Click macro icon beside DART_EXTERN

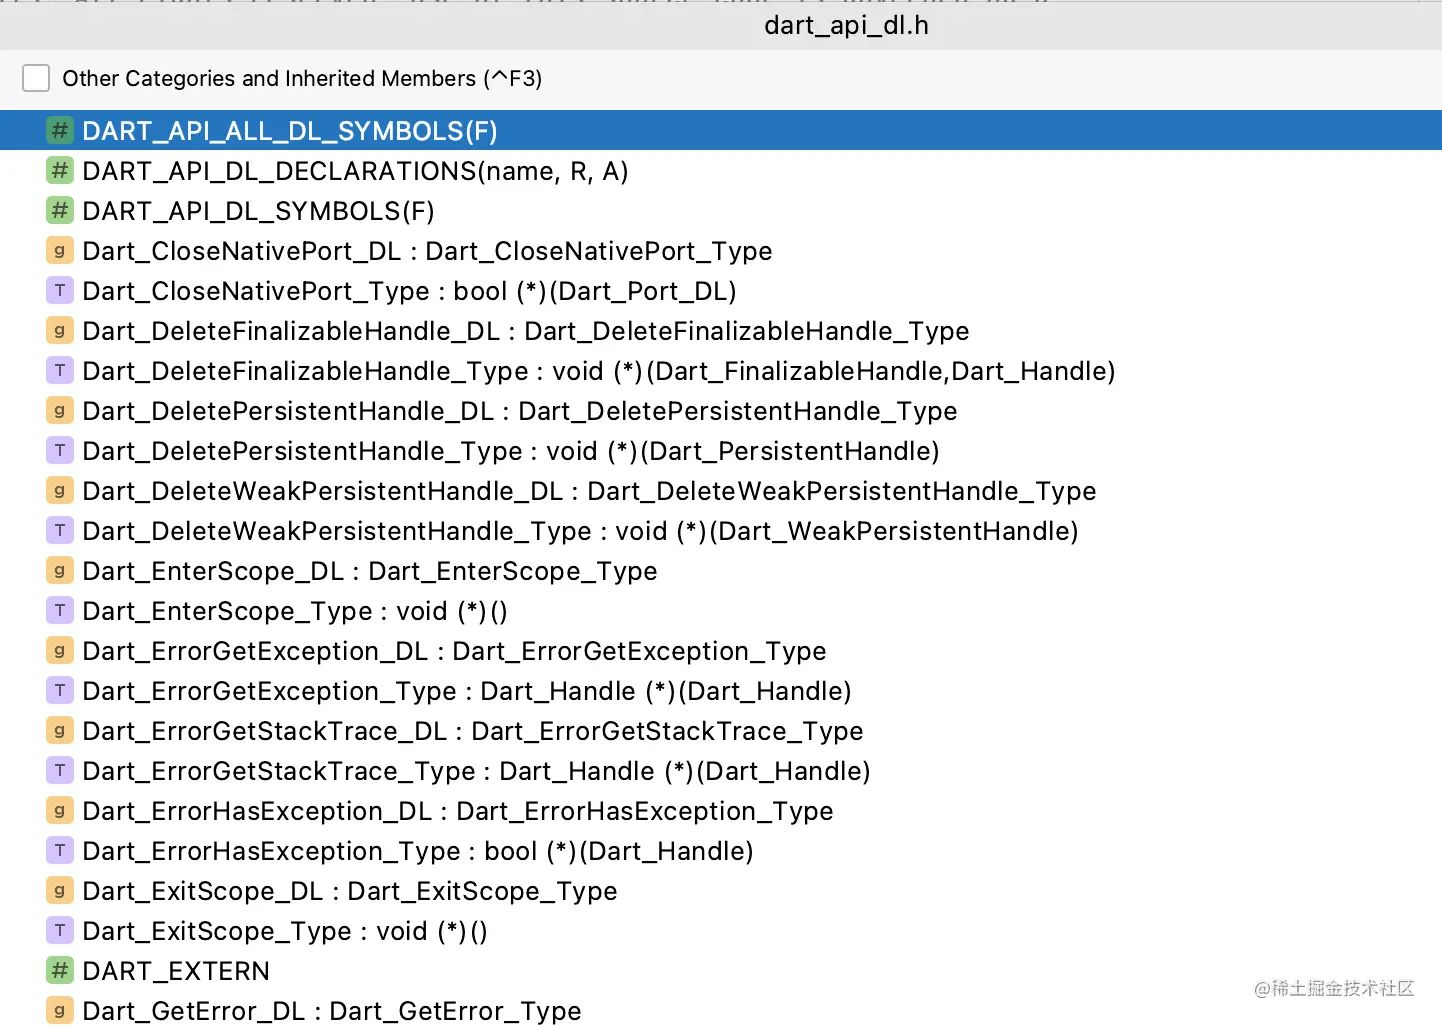pos(60,970)
